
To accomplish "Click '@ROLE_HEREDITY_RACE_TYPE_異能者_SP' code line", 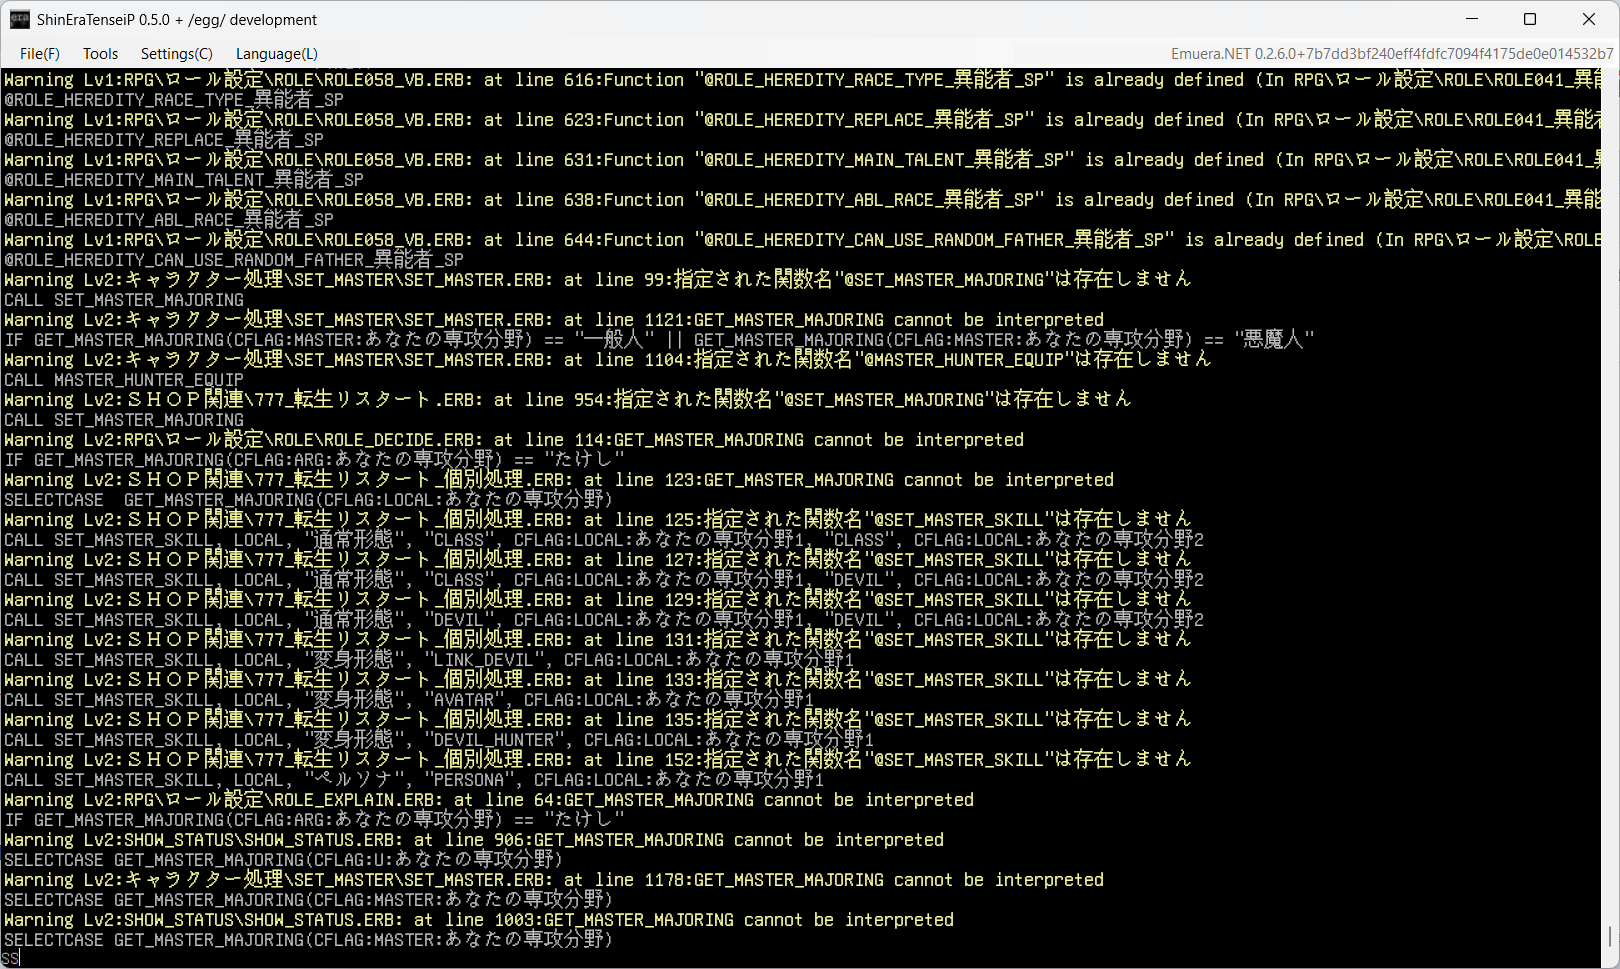I will [x=174, y=100].
